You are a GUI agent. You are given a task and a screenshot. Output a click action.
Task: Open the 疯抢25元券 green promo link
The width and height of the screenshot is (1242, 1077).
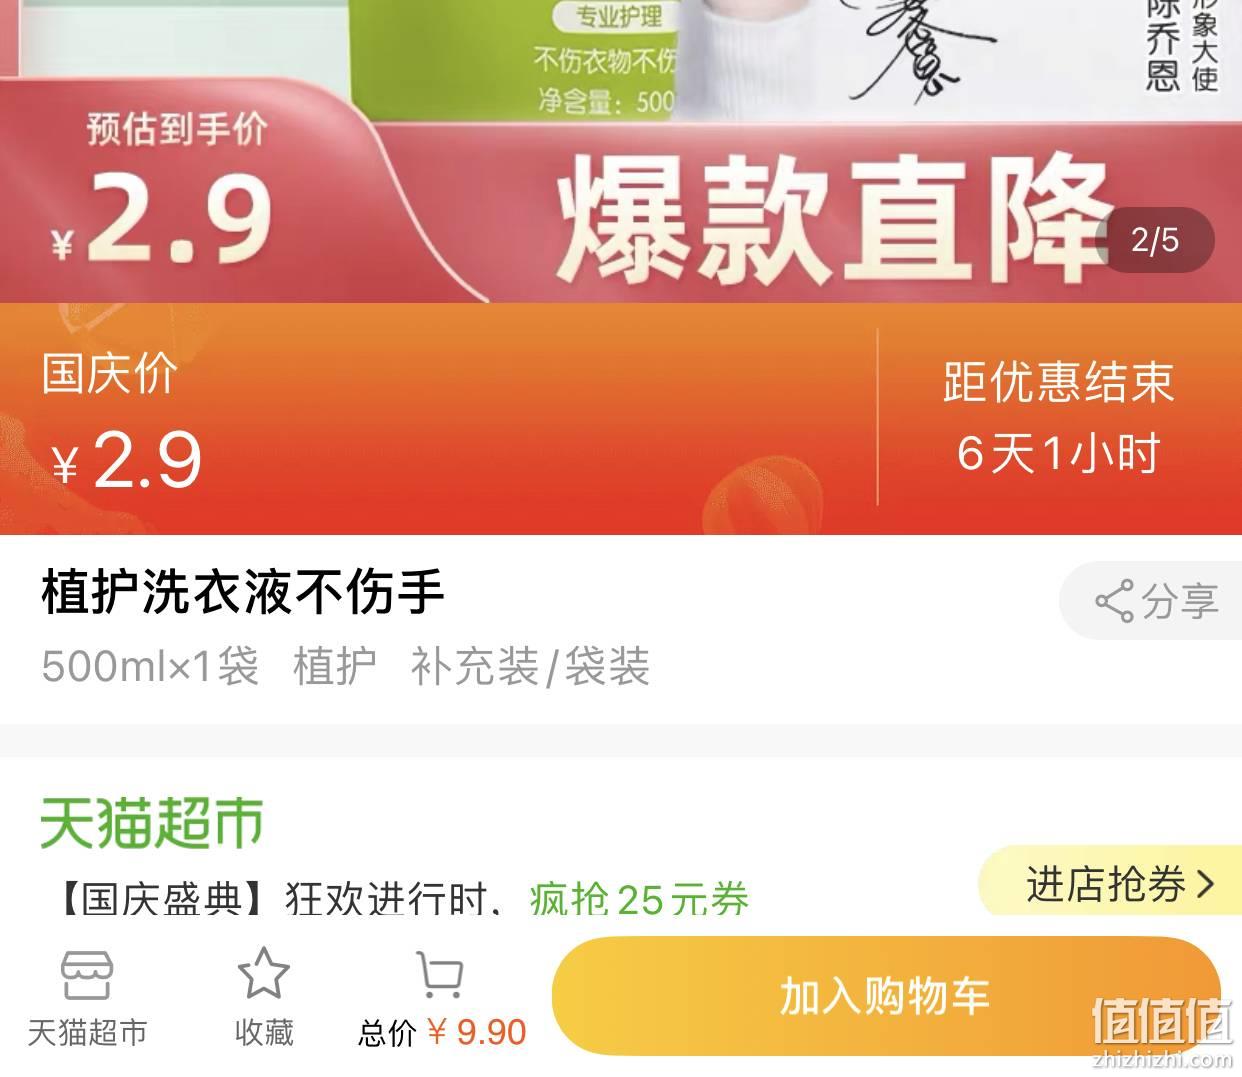point(640,900)
